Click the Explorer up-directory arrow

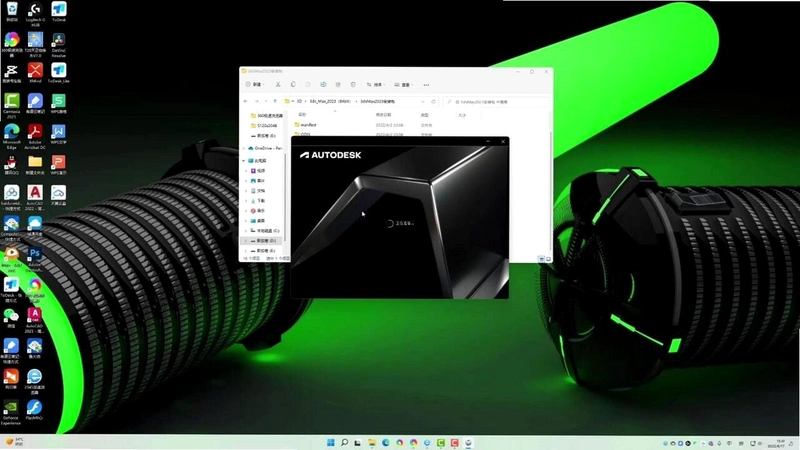pyautogui.click(x=275, y=102)
